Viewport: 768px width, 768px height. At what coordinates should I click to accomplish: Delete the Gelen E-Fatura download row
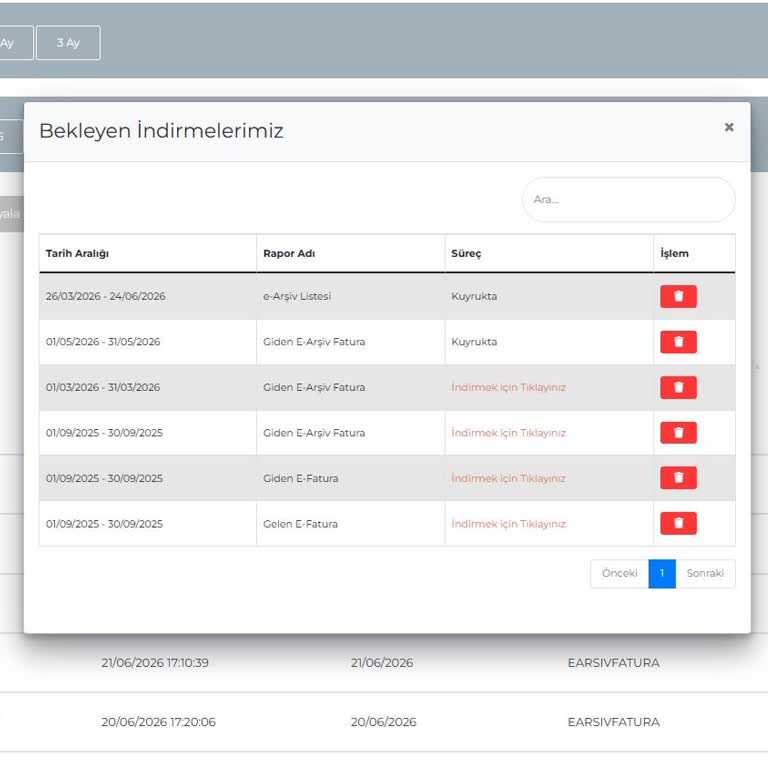click(x=678, y=524)
